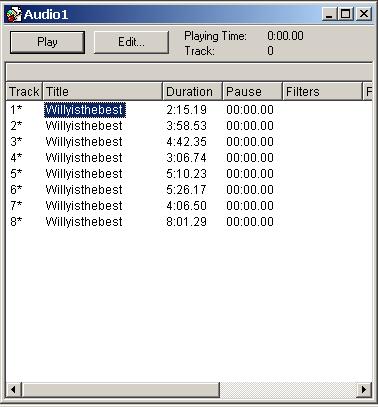Click track number 5* cell
This screenshot has height=407, width=378.
[x=16, y=173]
